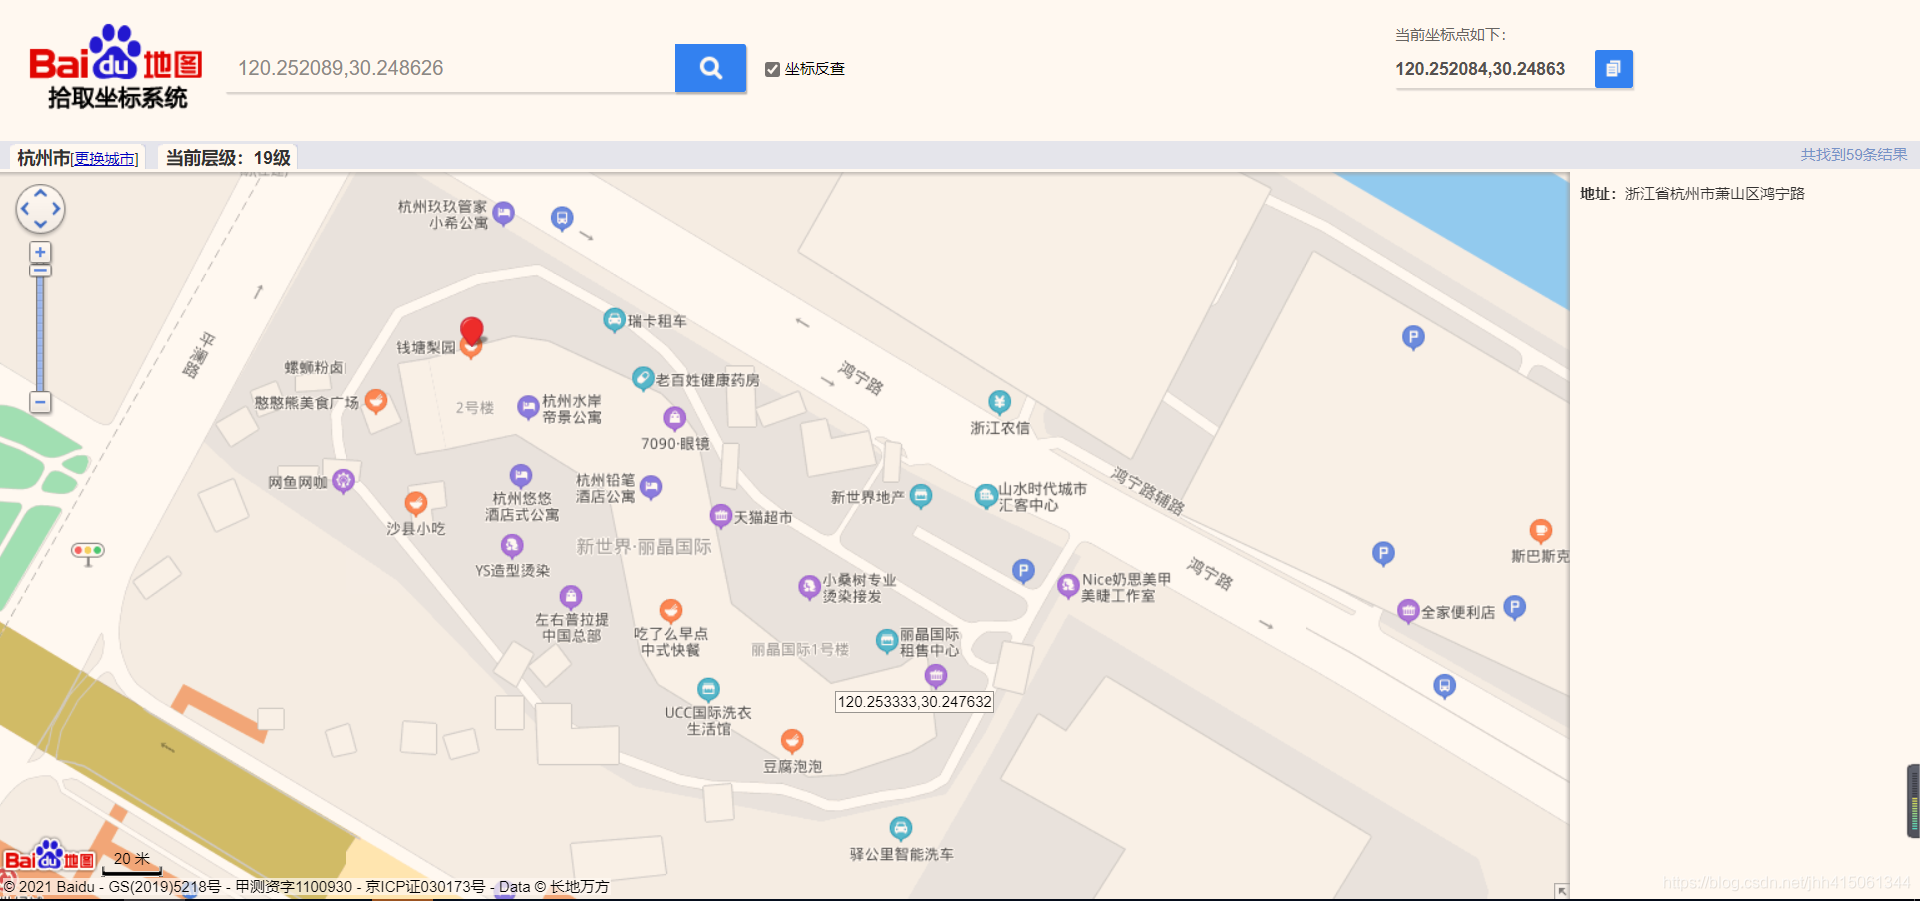Viewport: 1920px width, 901px height.
Task: Click the 全家便利店 shop icon
Action: (x=1408, y=611)
